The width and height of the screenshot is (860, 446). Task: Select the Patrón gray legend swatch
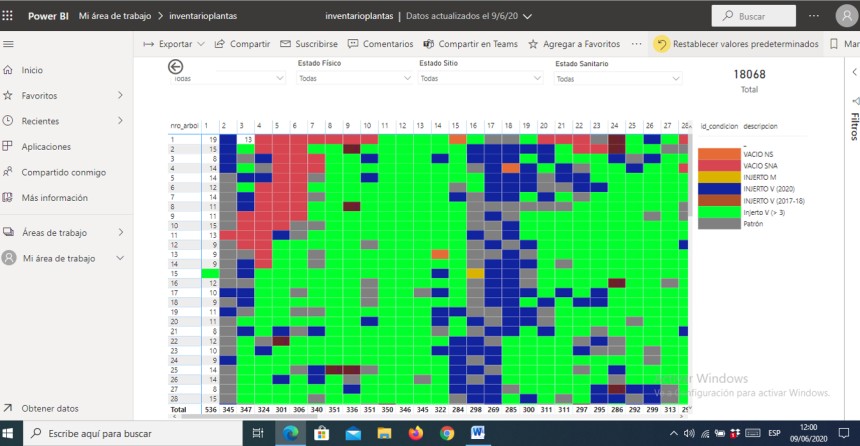719,224
